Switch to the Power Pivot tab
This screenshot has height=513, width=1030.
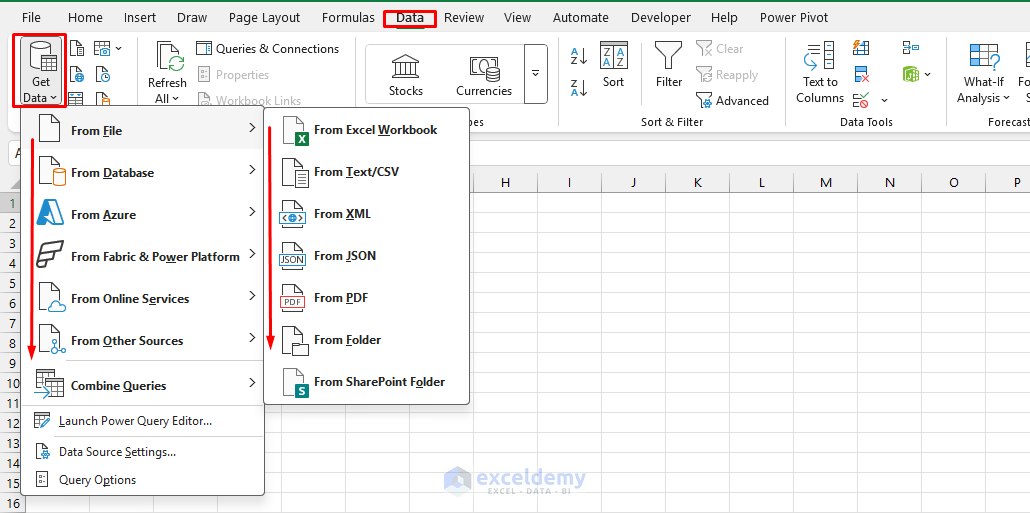(794, 18)
